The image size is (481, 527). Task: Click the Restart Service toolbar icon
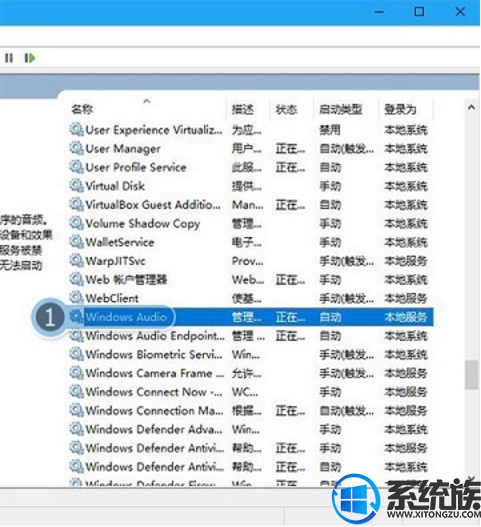point(30,58)
